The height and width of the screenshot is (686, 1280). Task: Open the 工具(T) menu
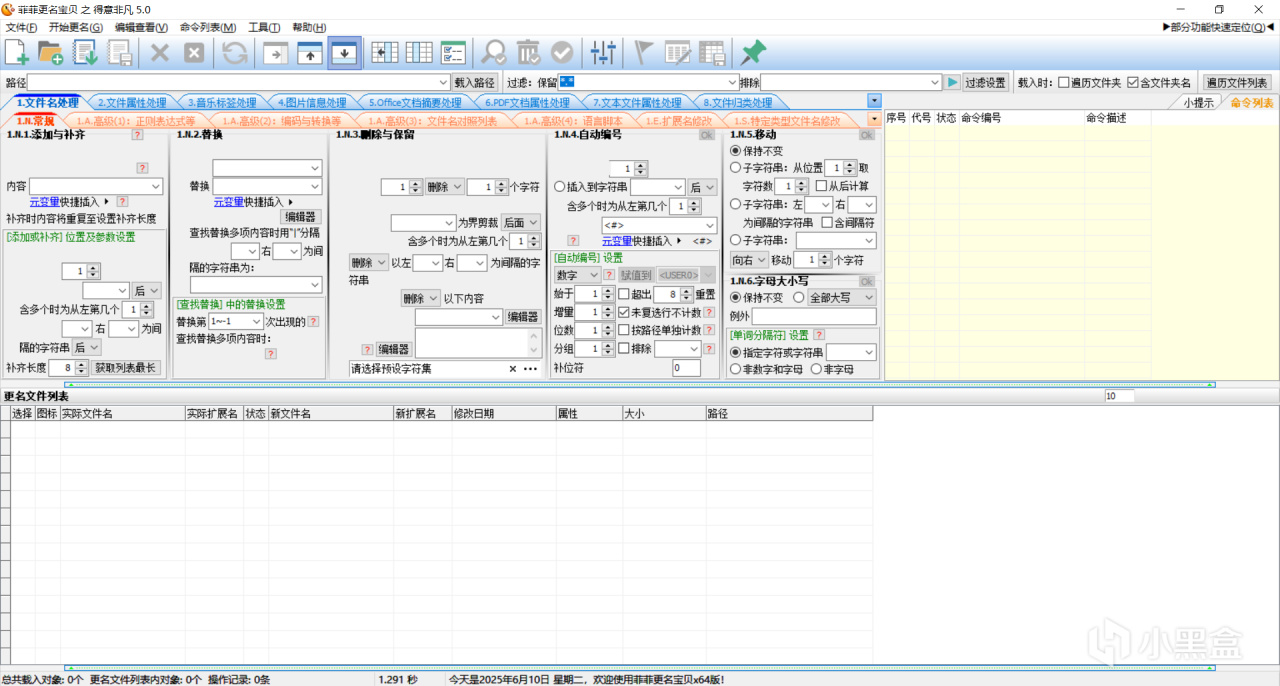point(264,27)
